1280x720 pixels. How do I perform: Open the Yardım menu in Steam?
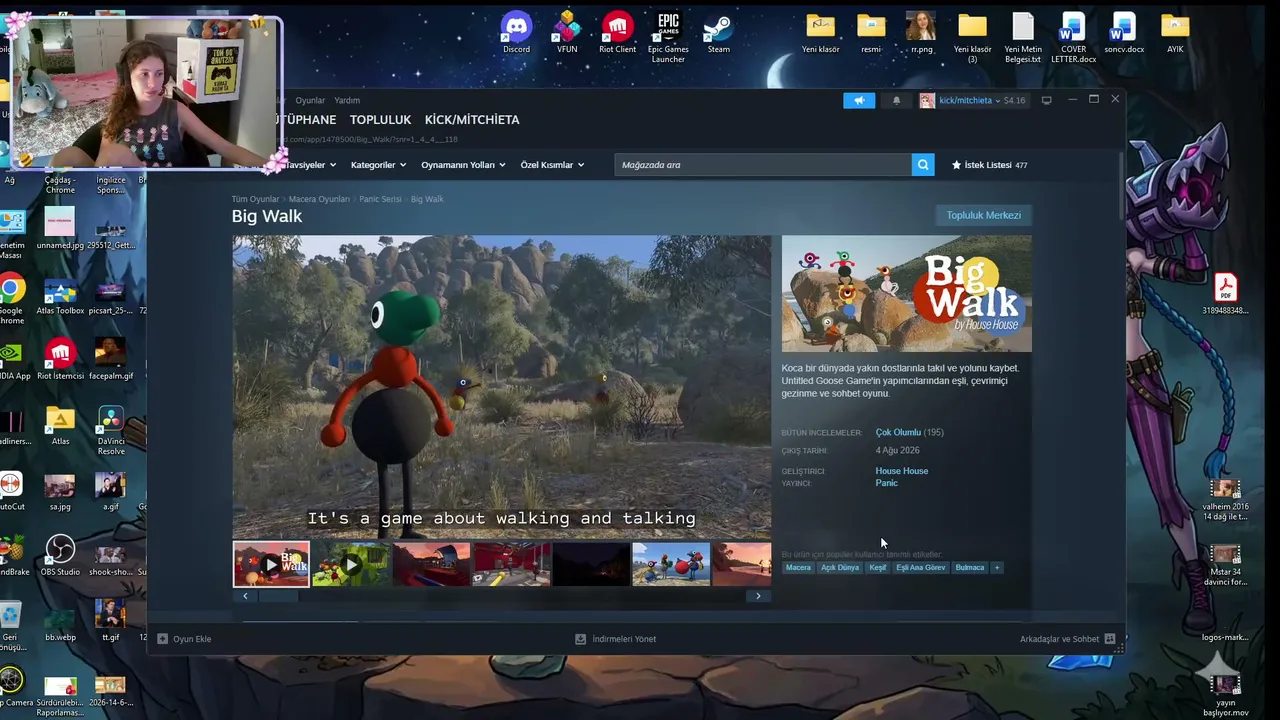(347, 101)
